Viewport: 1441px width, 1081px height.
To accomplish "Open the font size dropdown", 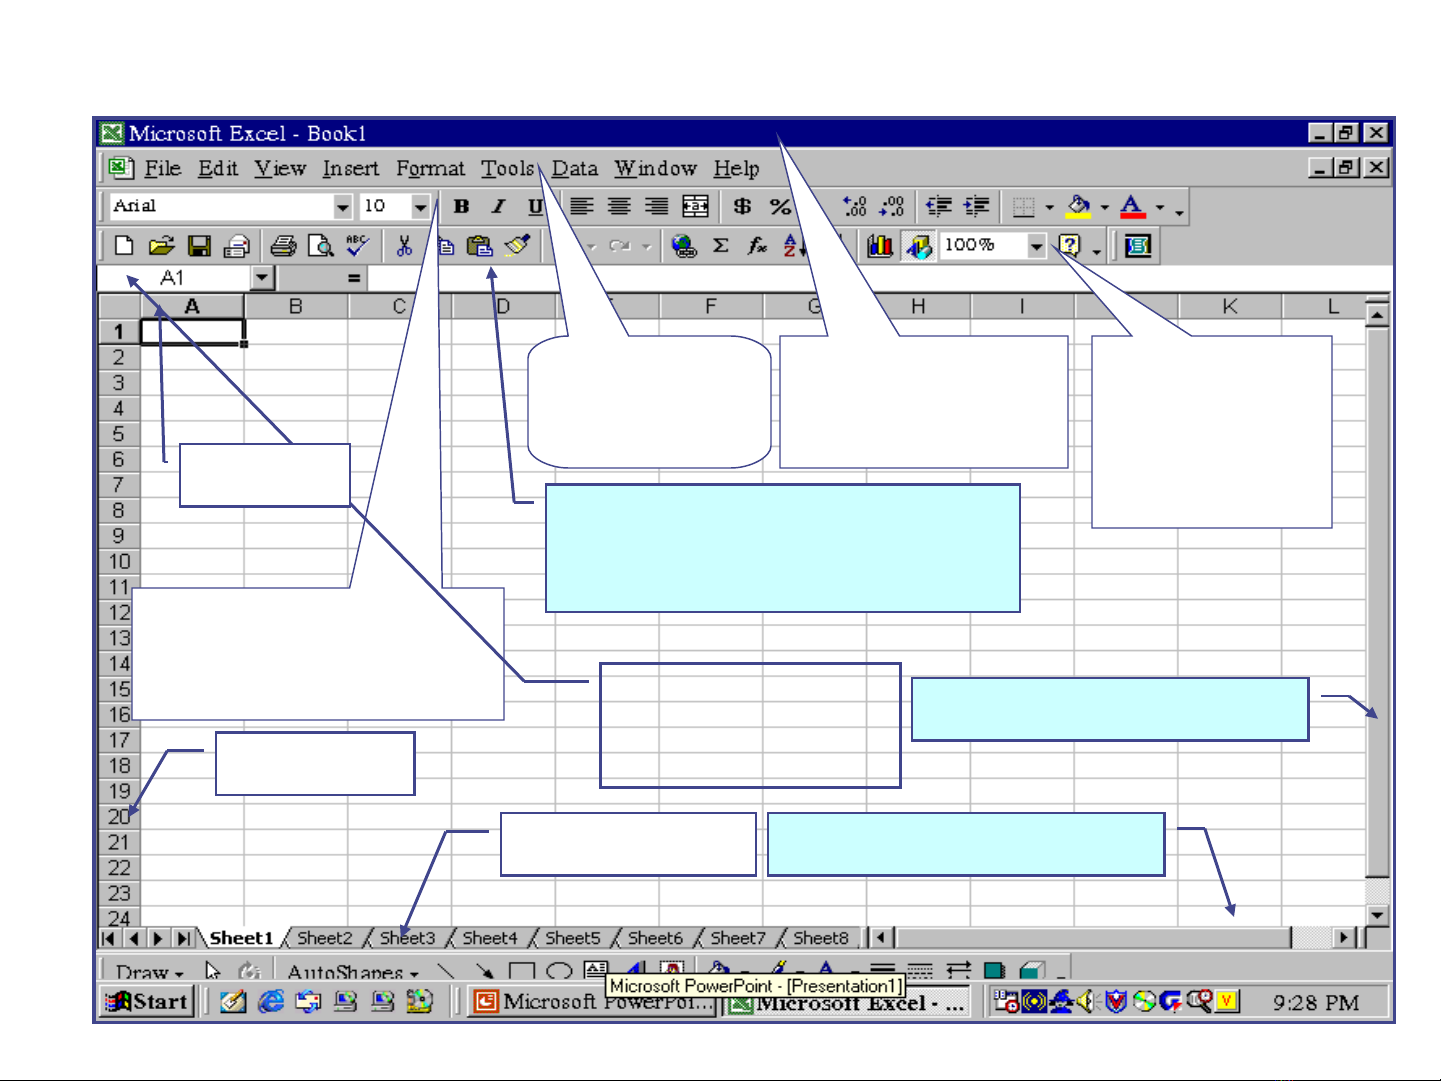I will point(420,207).
